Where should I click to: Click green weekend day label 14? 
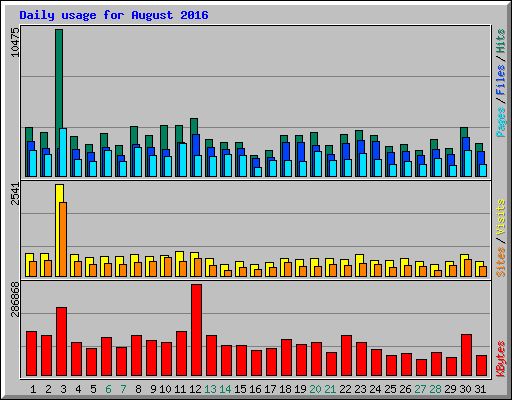pyautogui.click(x=225, y=389)
